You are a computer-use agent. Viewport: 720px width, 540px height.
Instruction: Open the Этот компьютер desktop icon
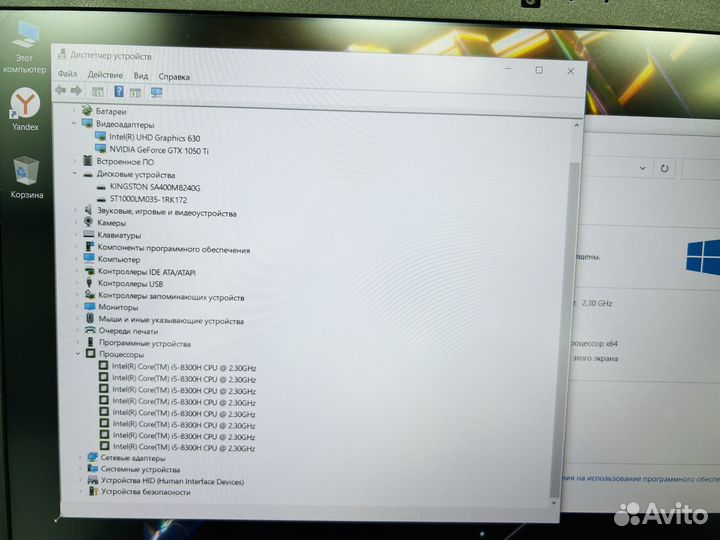[x=25, y=47]
